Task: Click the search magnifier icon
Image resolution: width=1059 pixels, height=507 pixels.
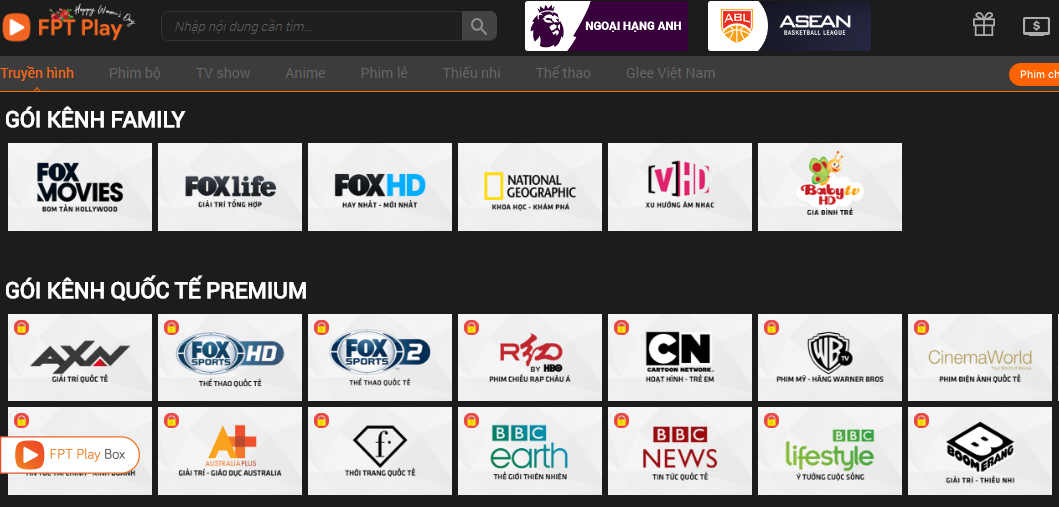Action: coord(479,26)
